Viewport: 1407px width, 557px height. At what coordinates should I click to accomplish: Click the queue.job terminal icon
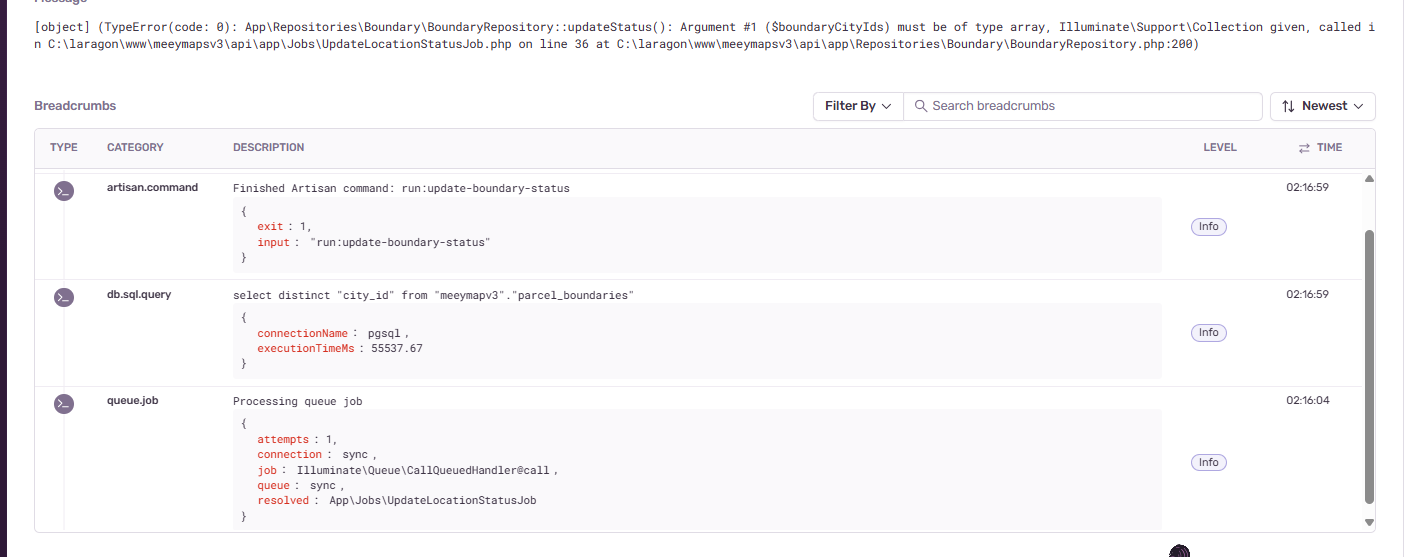click(64, 403)
